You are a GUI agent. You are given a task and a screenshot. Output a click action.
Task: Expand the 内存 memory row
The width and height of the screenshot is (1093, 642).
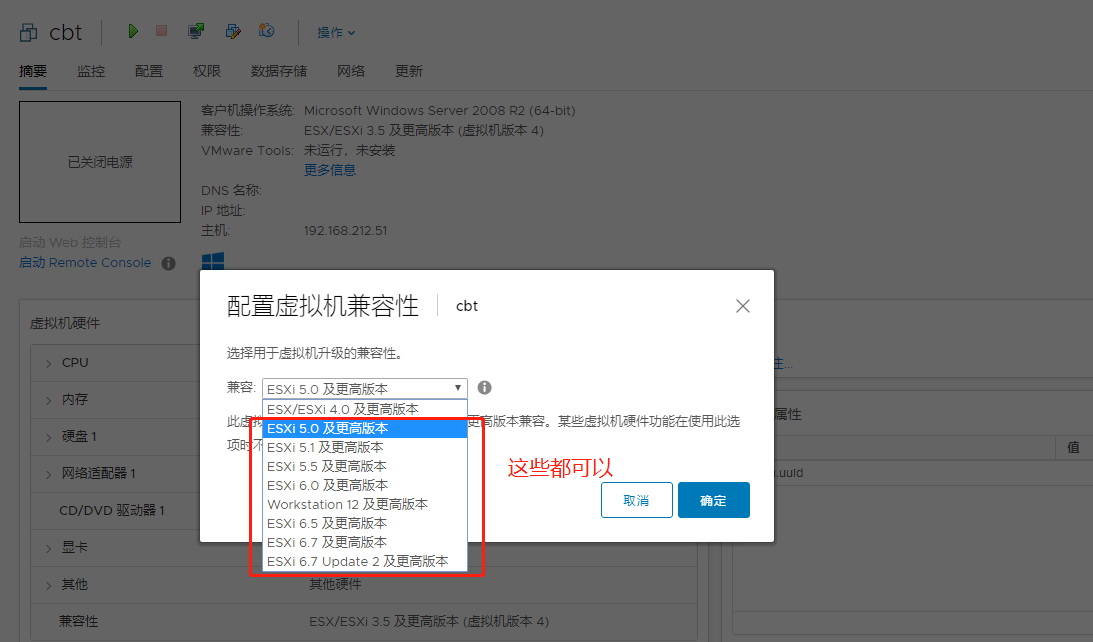click(49, 400)
